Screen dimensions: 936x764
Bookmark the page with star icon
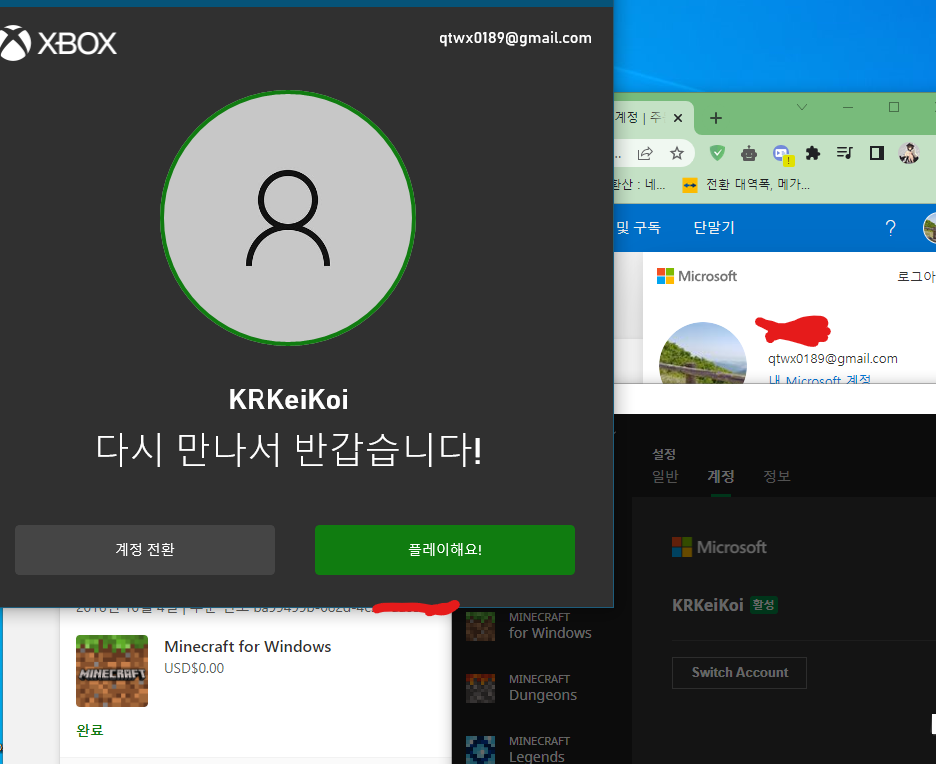click(x=676, y=154)
